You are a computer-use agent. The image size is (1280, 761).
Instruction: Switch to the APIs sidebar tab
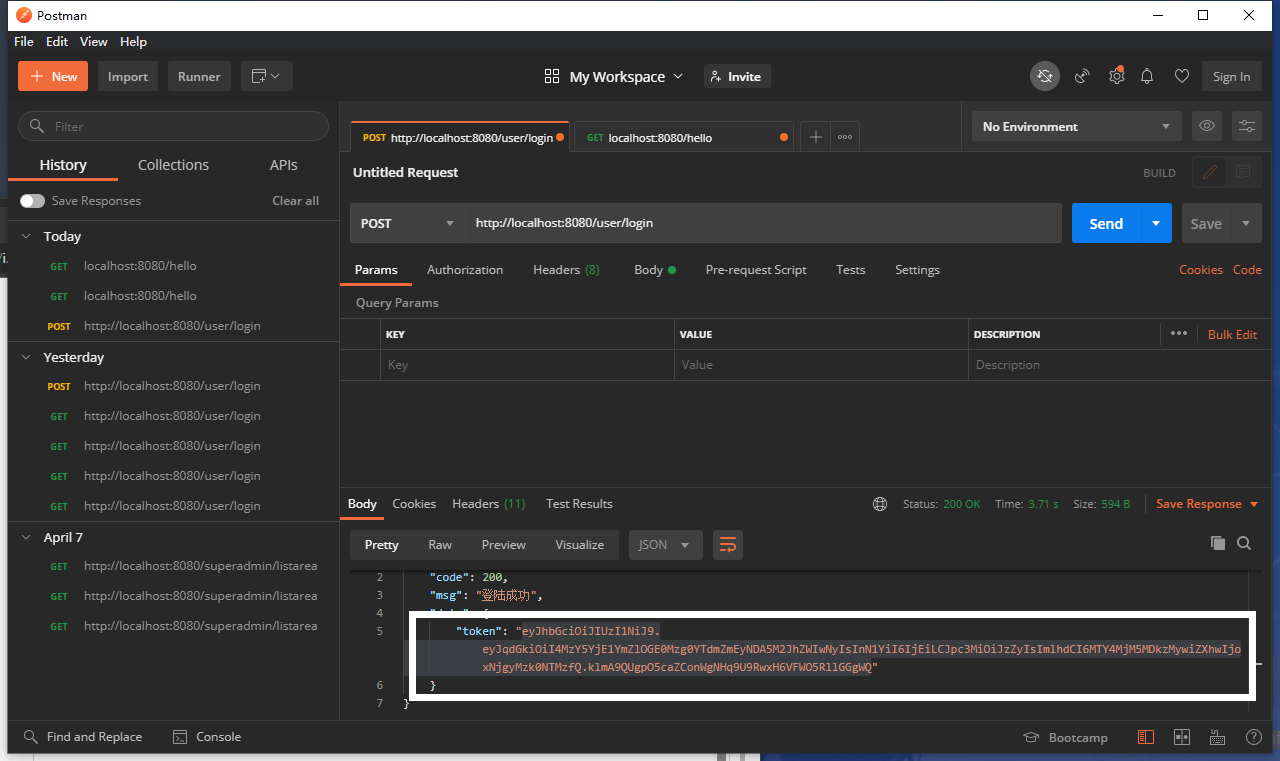[x=284, y=165]
